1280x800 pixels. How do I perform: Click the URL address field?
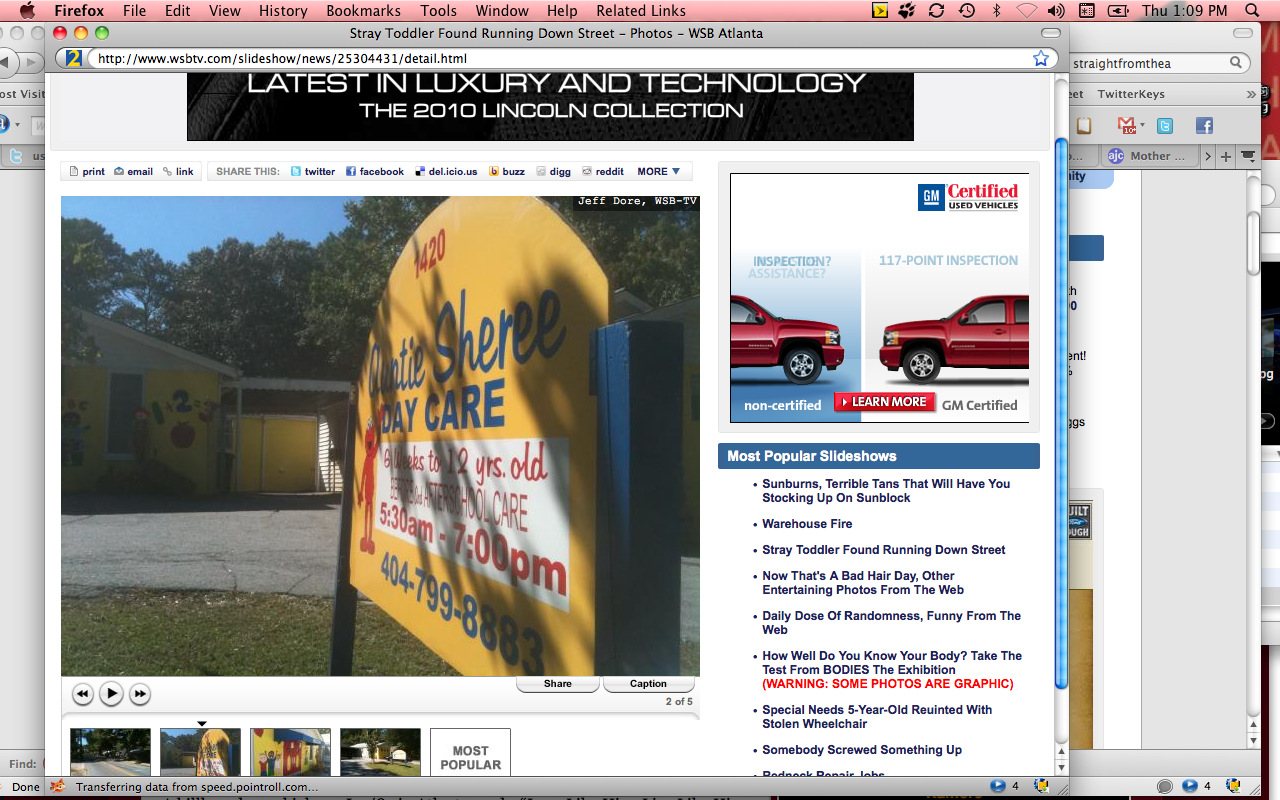[x=560, y=59]
